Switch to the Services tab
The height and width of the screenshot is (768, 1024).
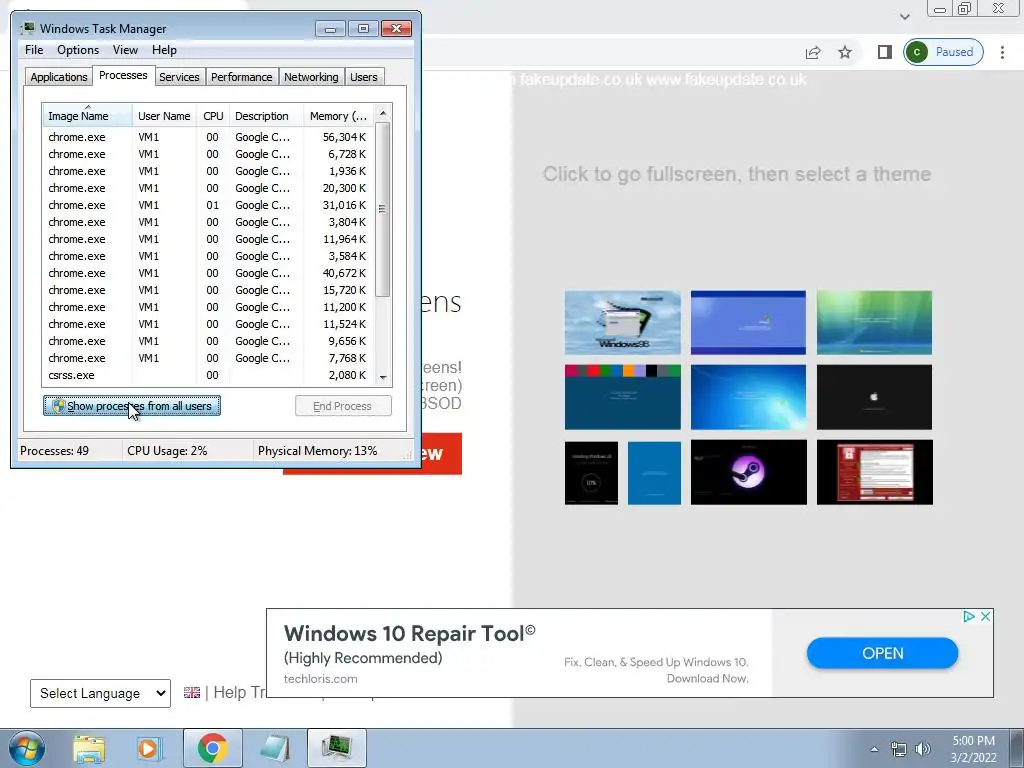pos(179,77)
